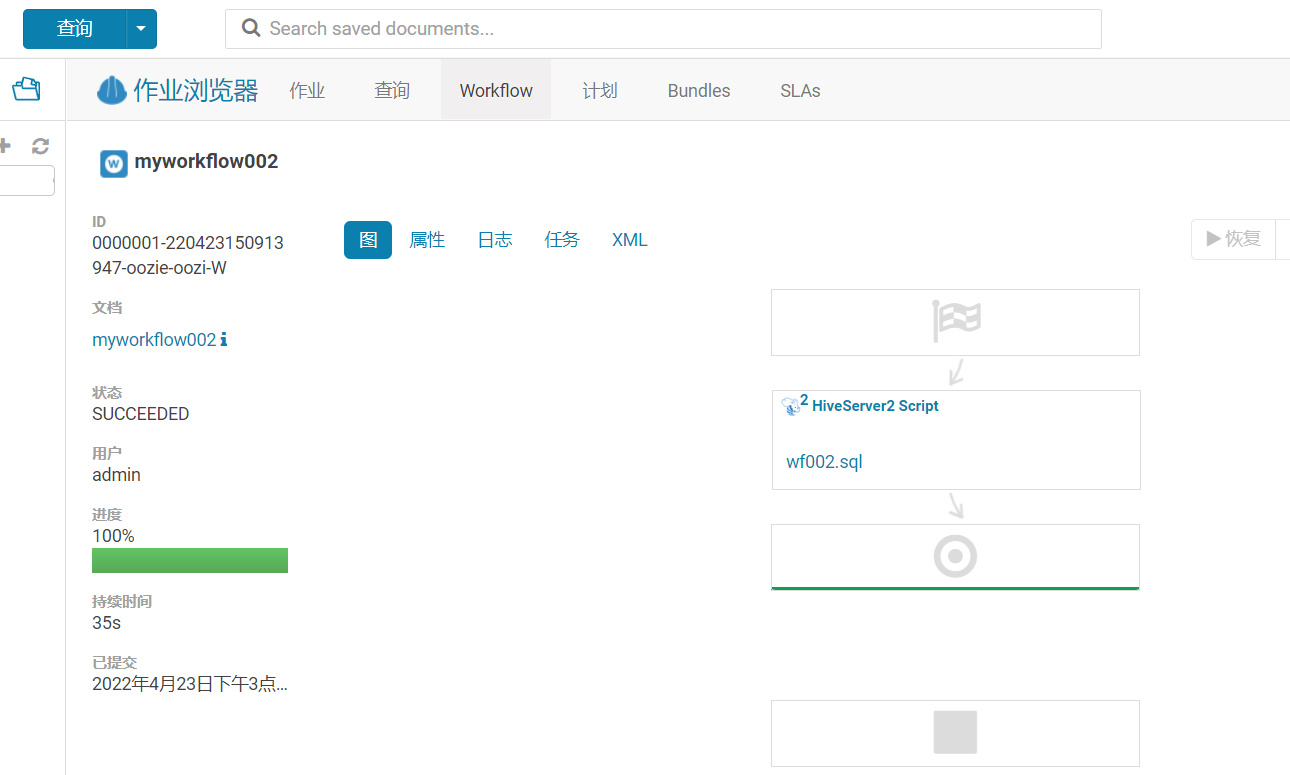Click the workflow ID text 0000001-220423150913

(x=188, y=243)
